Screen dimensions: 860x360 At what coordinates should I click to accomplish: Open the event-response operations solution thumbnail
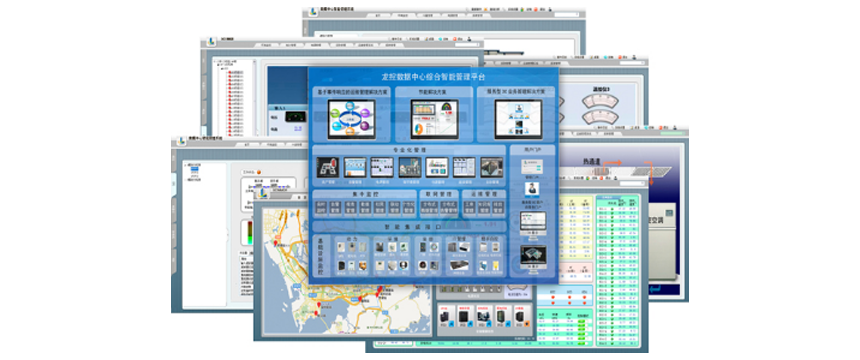[x=352, y=119]
